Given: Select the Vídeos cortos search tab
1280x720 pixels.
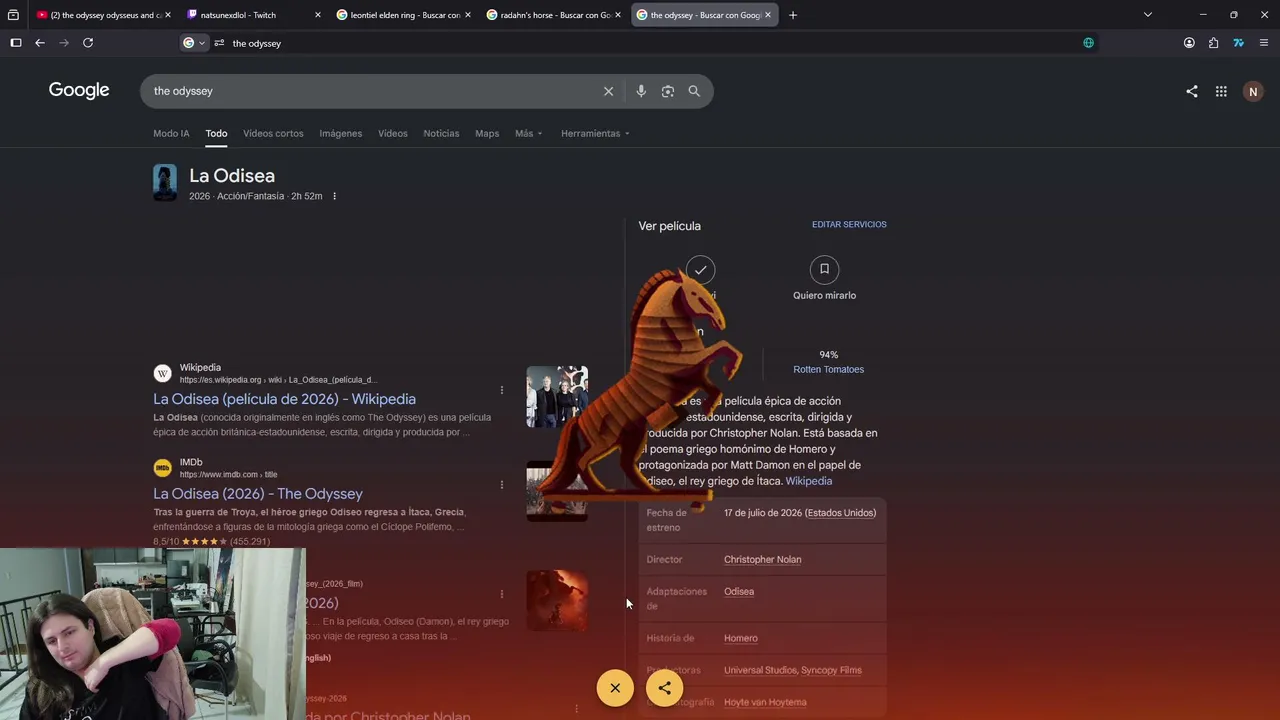Looking at the screenshot, I should [273, 133].
